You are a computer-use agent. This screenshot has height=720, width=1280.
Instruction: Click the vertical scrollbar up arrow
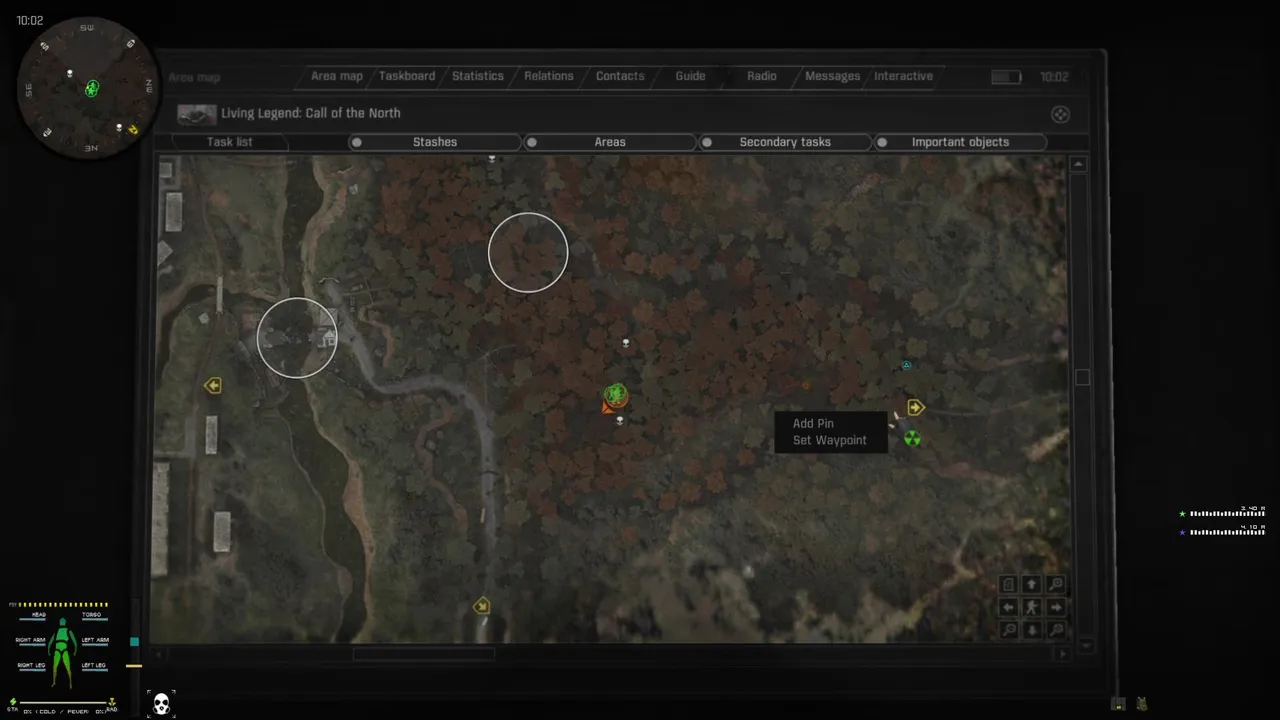coord(1078,164)
